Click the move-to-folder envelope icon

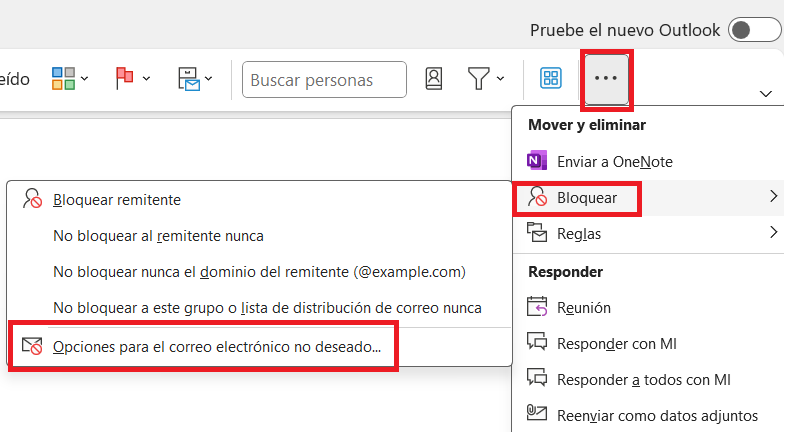[188, 79]
